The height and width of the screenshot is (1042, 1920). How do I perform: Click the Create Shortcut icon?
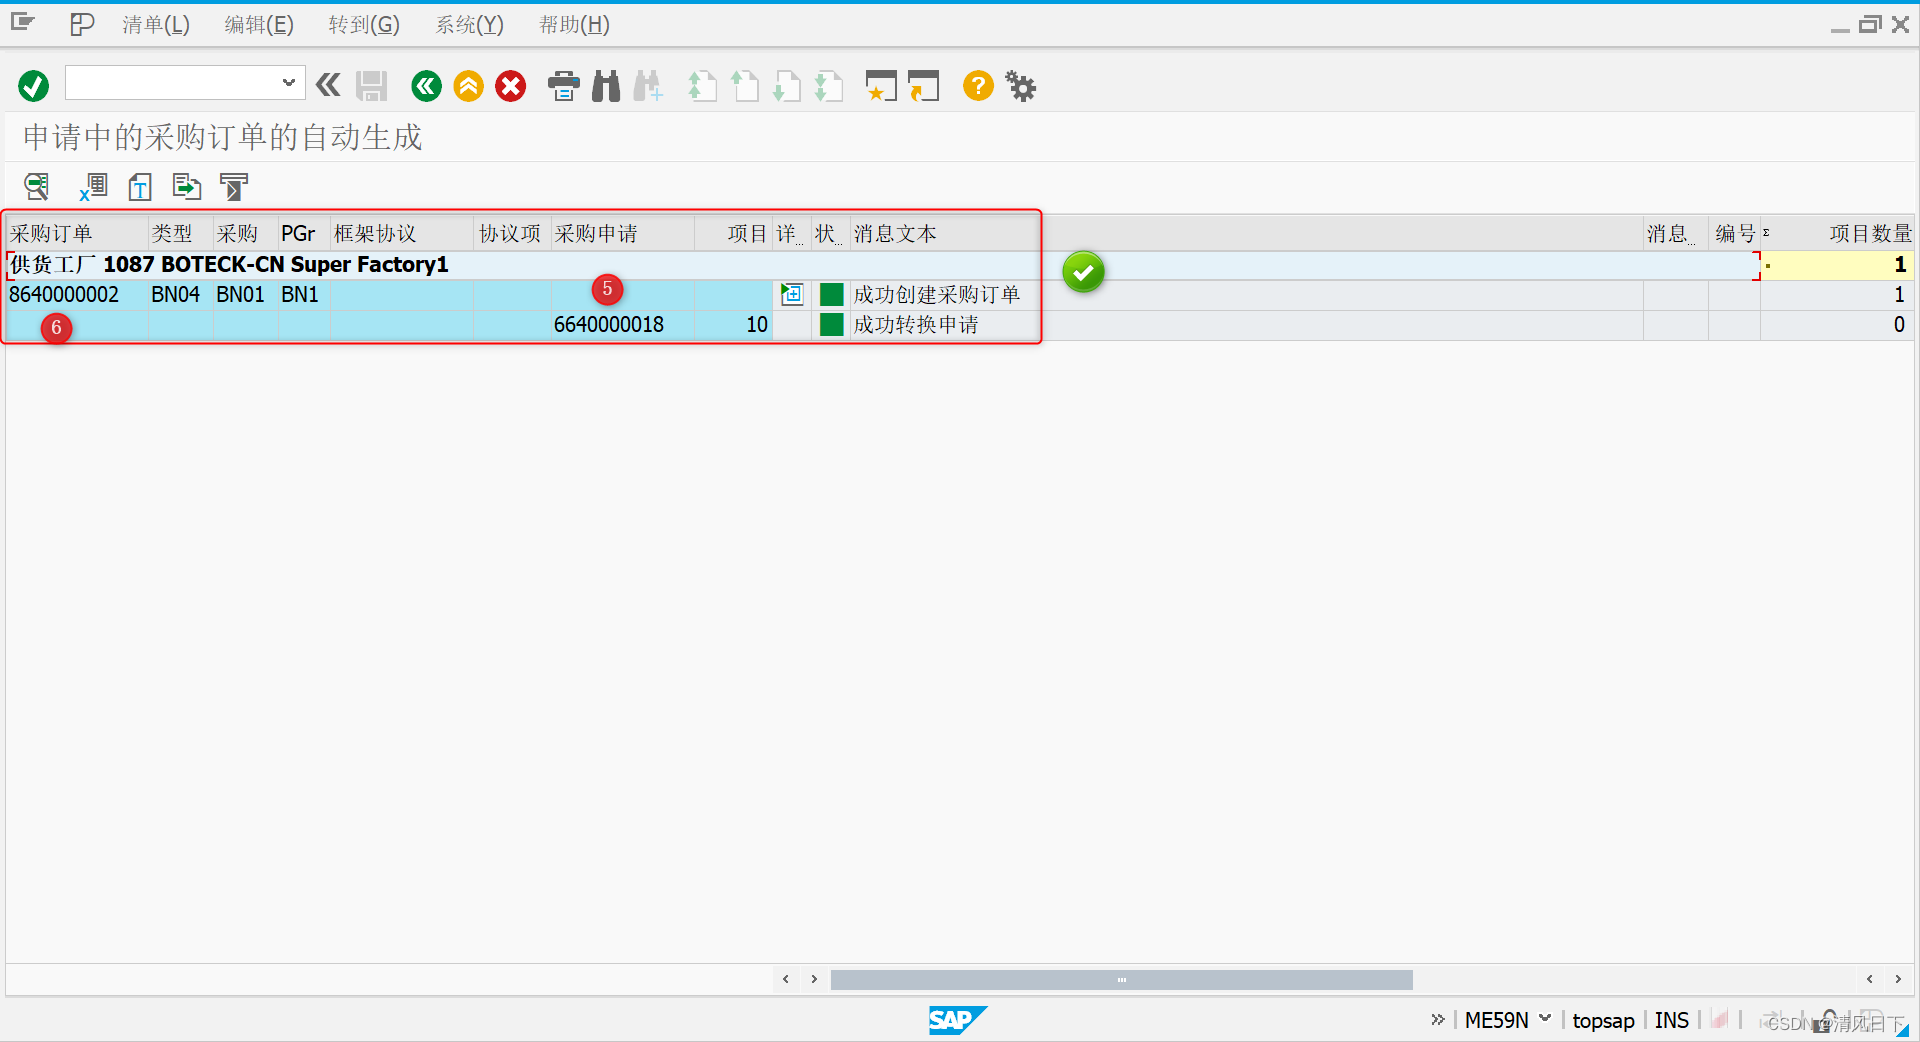tap(923, 86)
